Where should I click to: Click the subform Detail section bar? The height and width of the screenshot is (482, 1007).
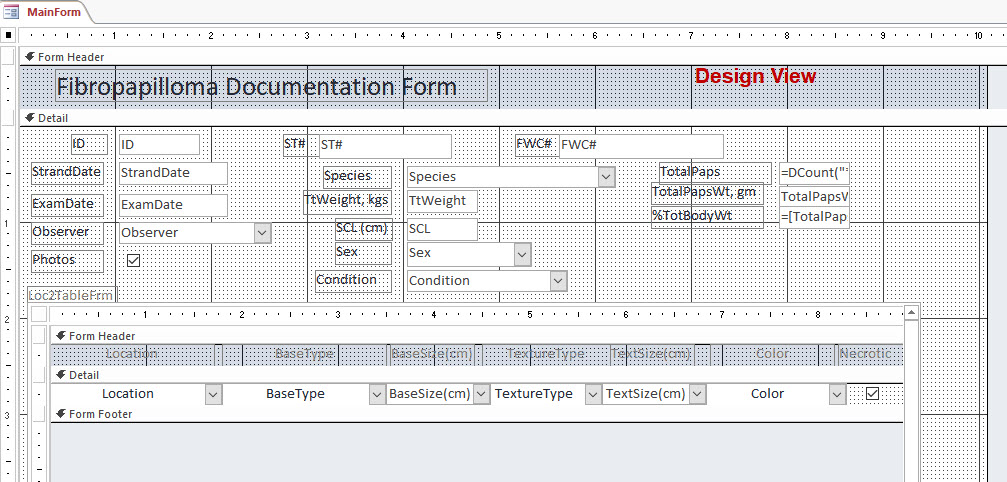tap(477, 375)
